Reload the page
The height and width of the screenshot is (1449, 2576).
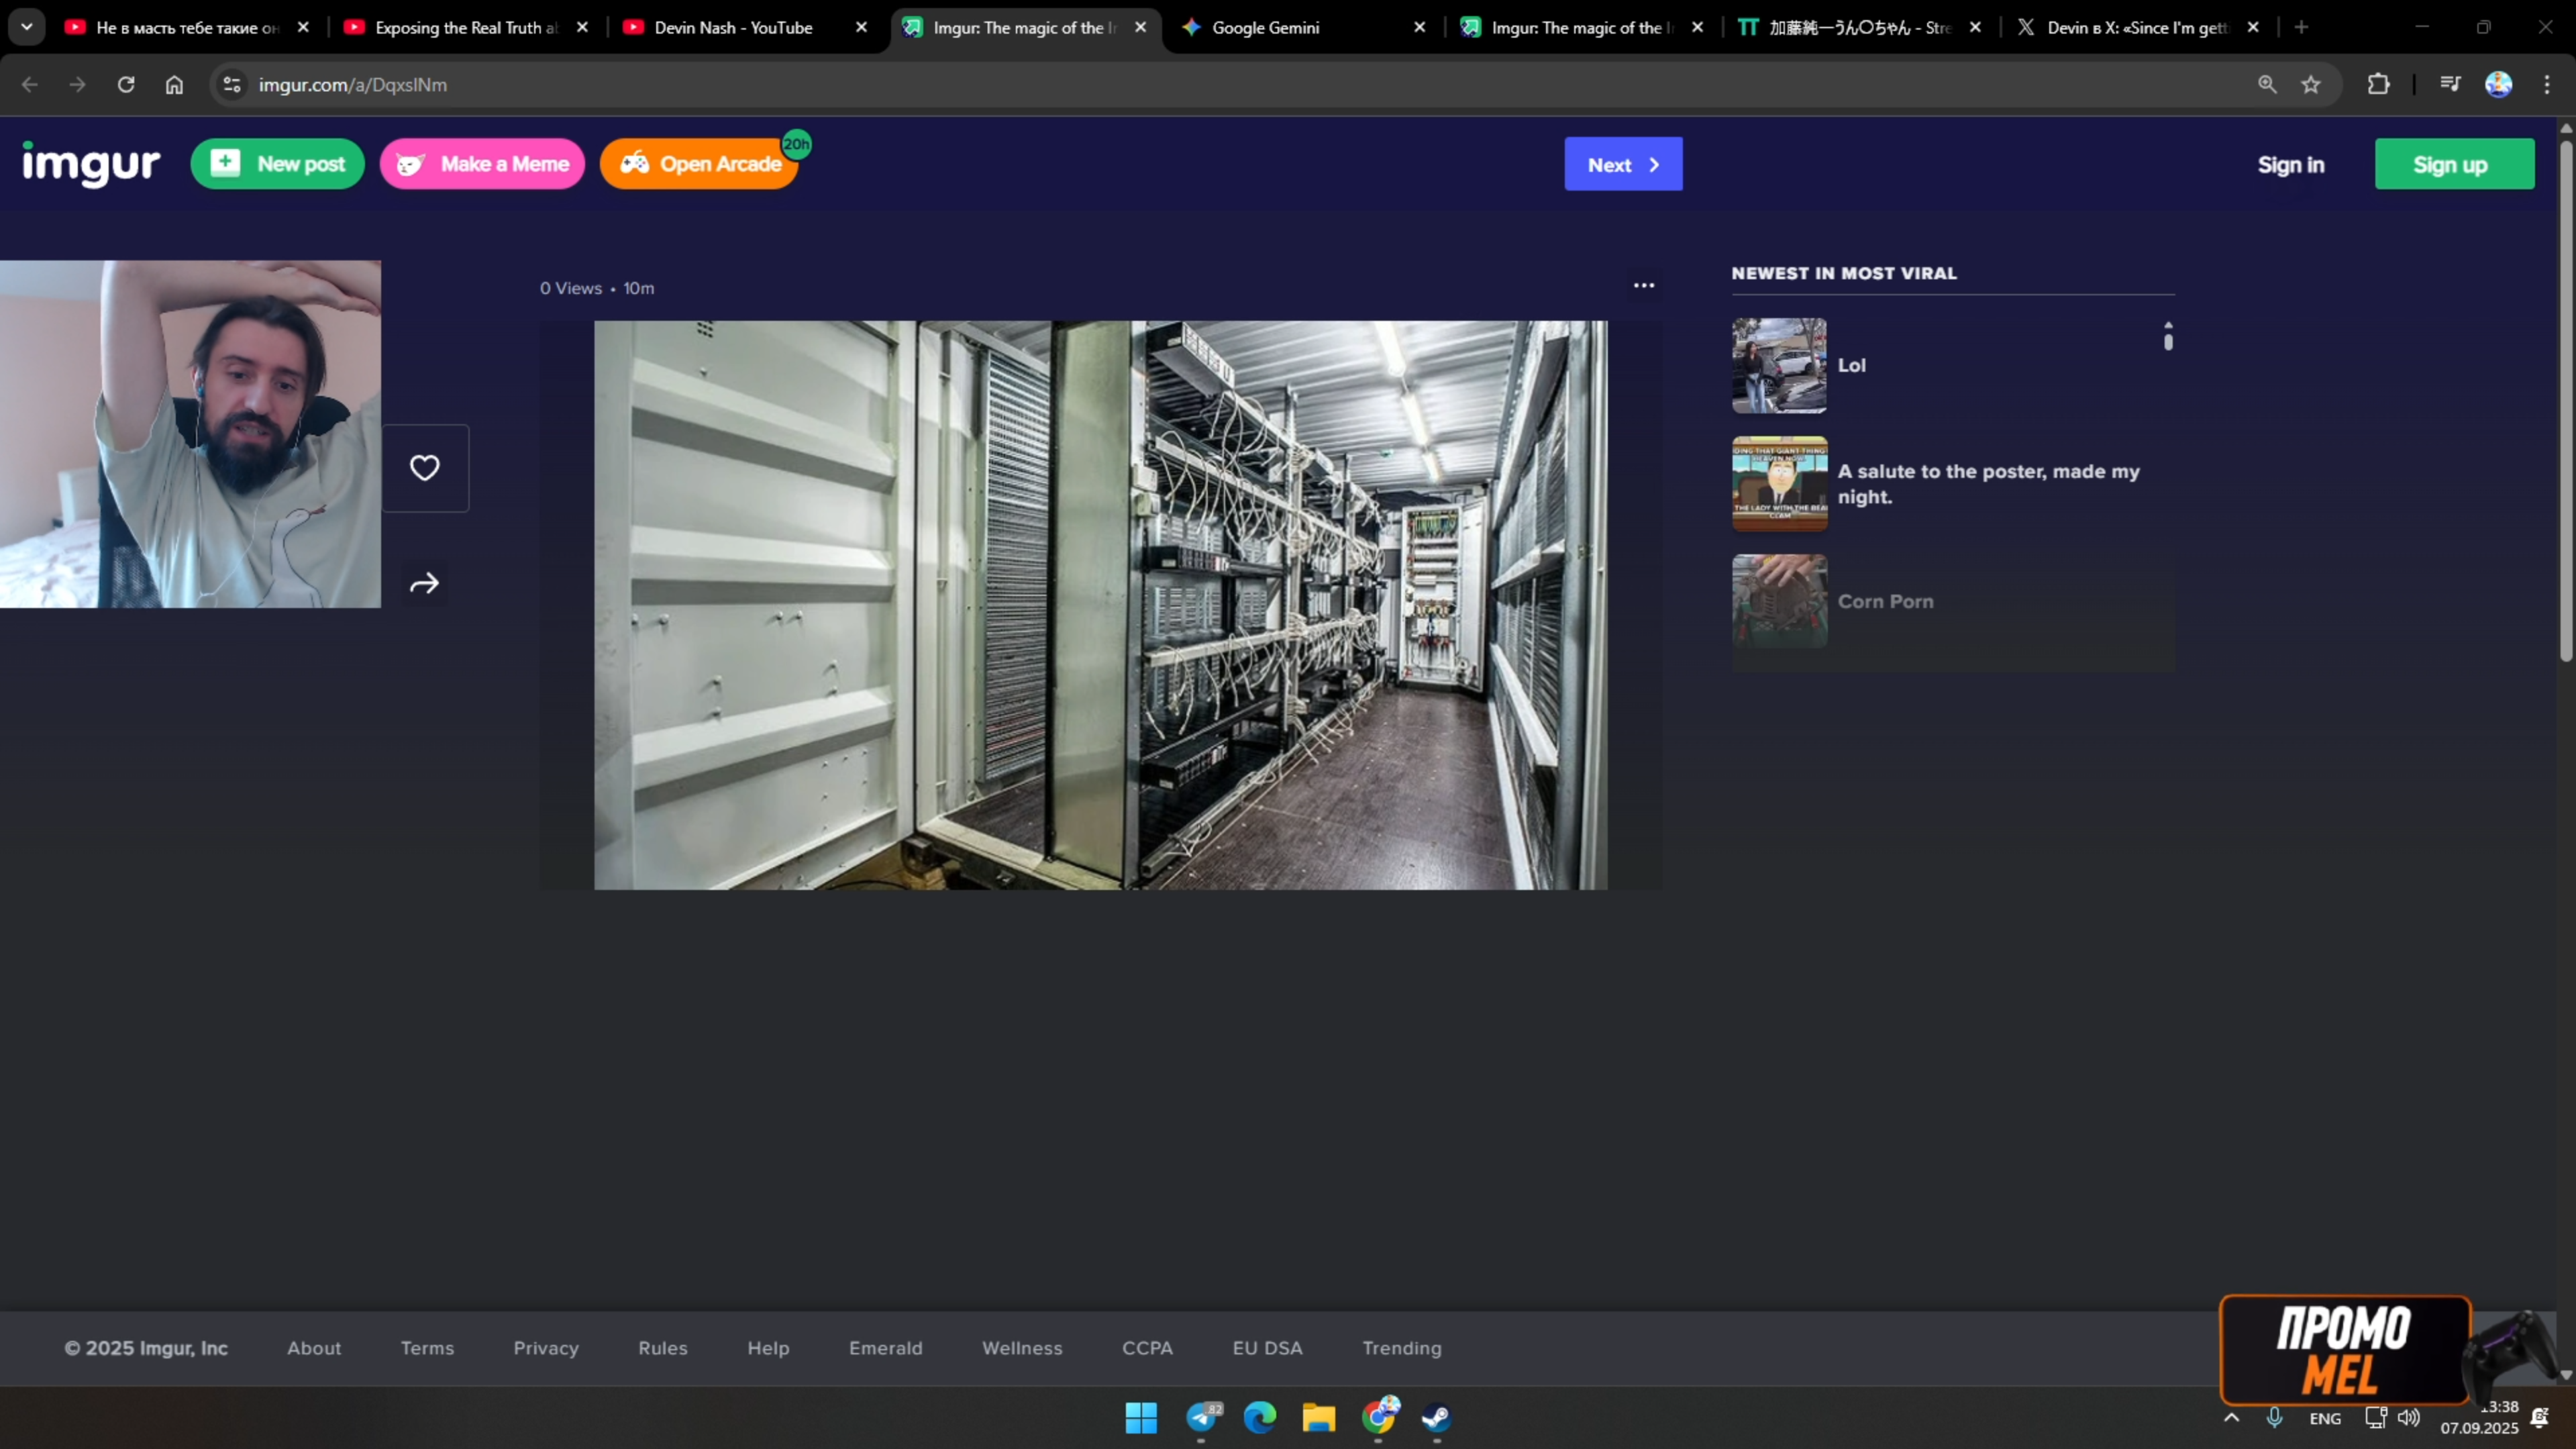(x=126, y=85)
